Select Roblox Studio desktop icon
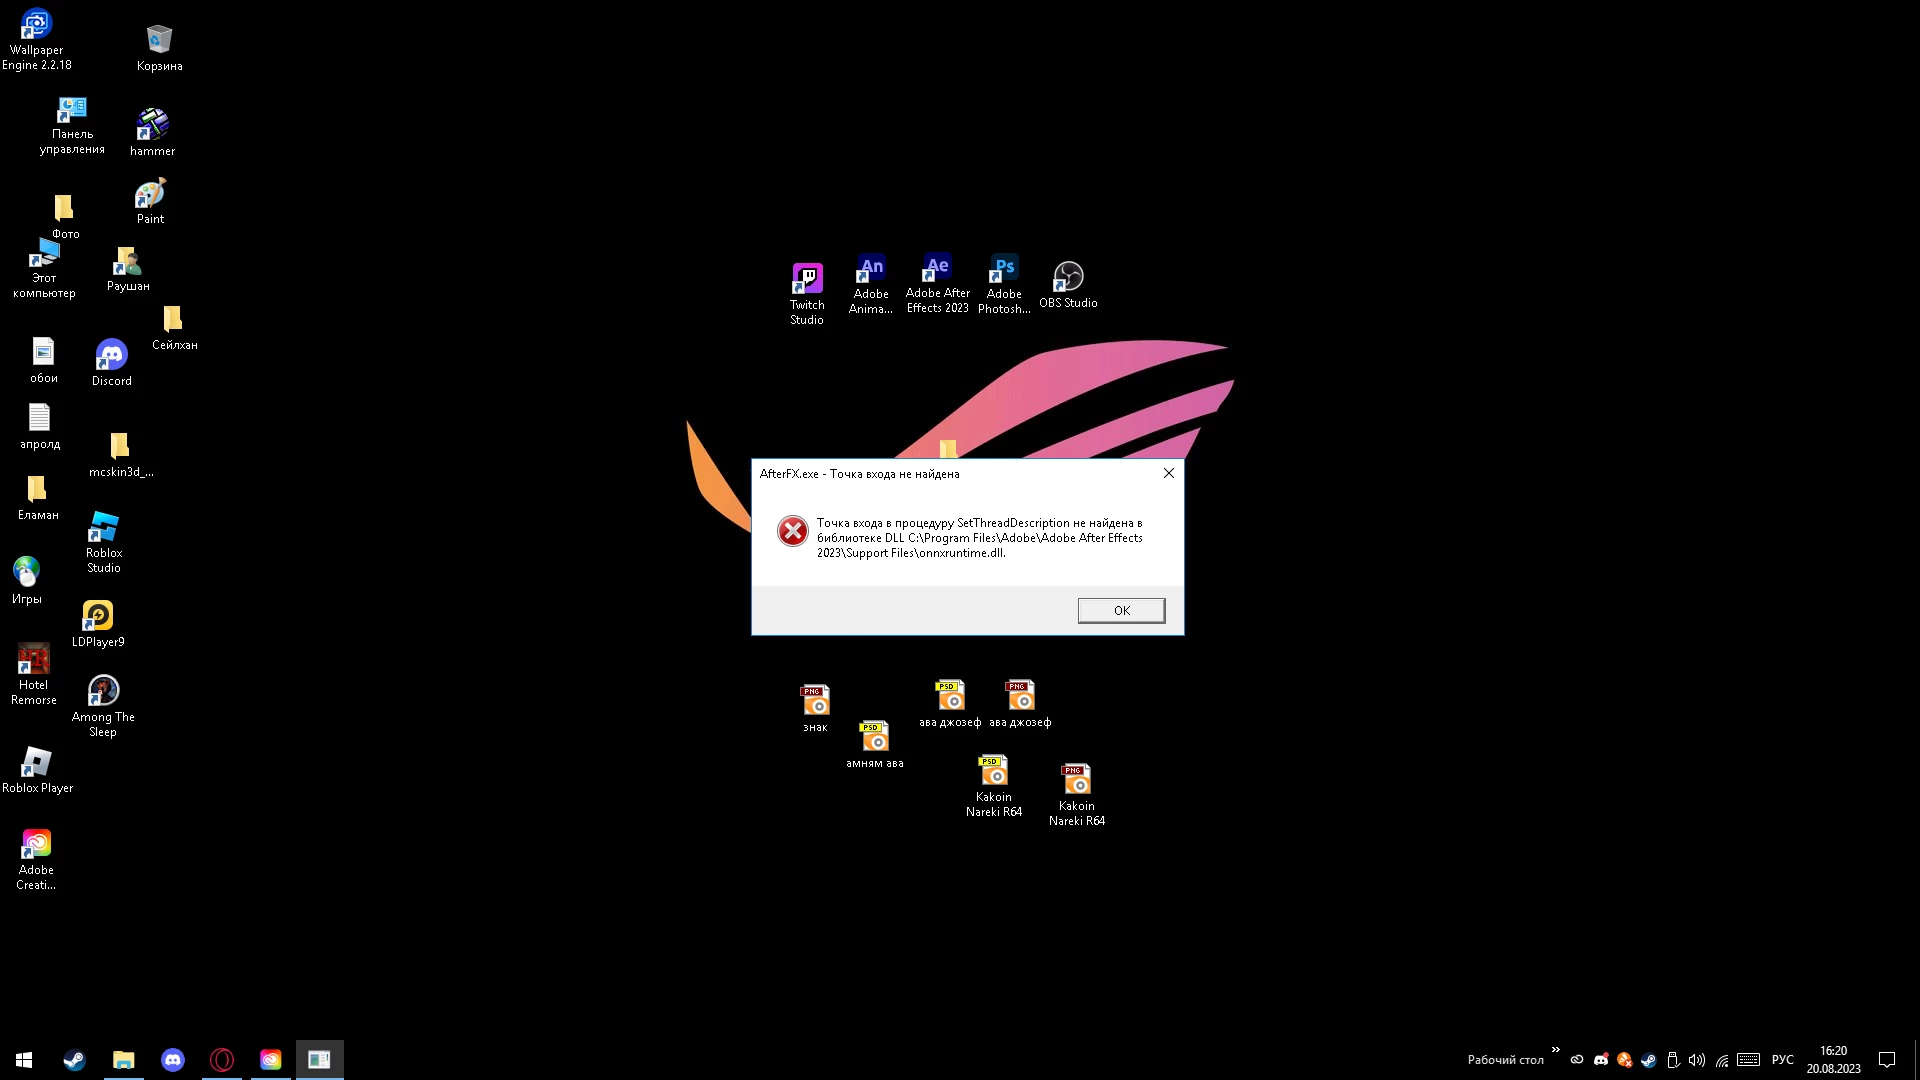This screenshot has height=1080, width=1920. click(103, 541)
